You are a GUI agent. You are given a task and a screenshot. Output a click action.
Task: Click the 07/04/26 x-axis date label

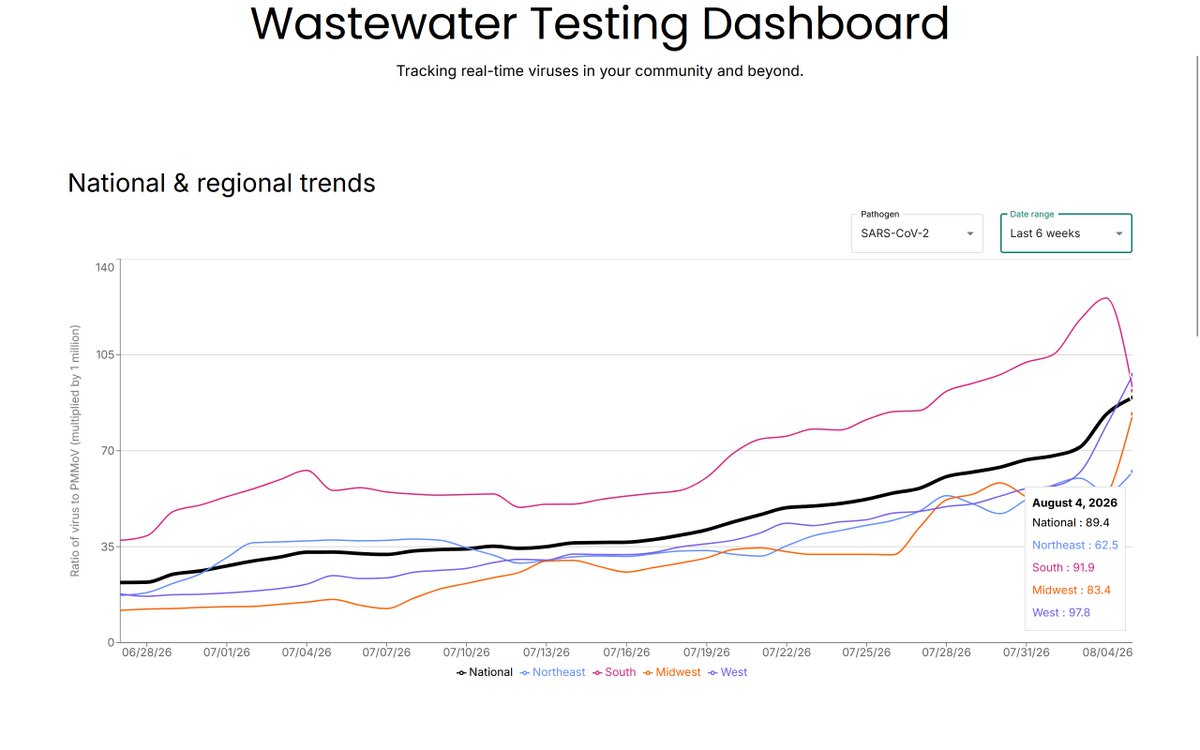point(307,652)
